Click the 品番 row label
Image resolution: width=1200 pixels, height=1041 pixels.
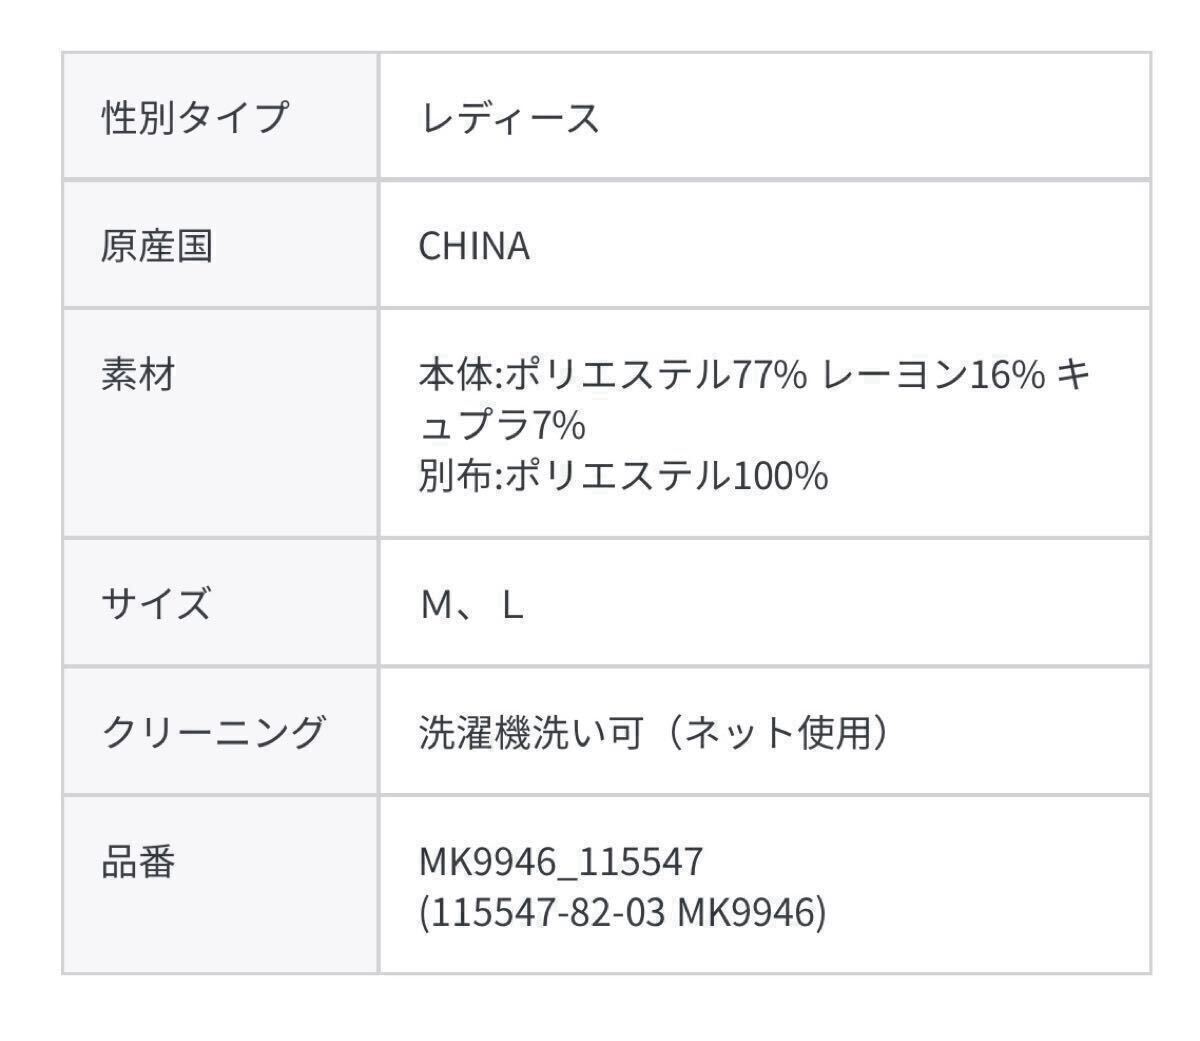point(138,861)
